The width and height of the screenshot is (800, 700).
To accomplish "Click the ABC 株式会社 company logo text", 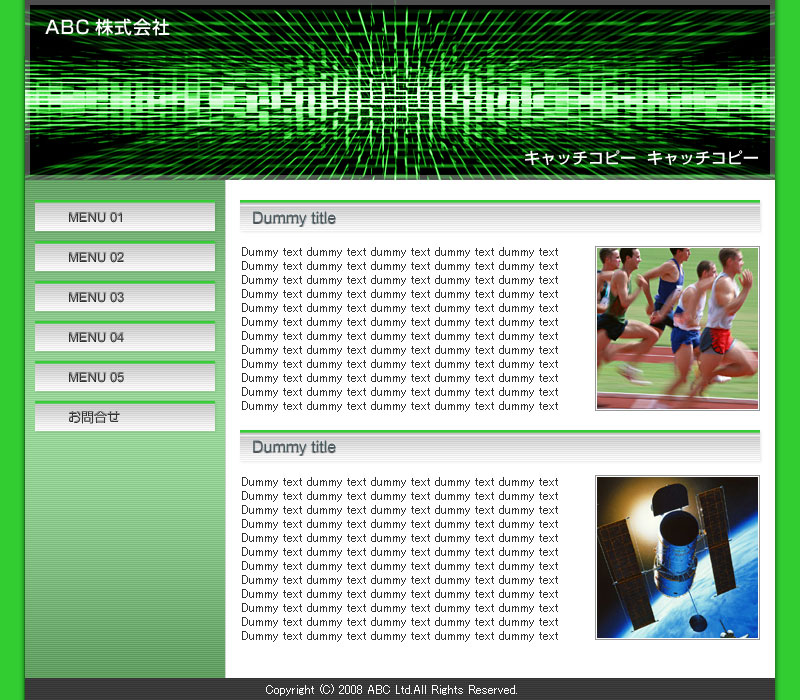I will point(107,27).
